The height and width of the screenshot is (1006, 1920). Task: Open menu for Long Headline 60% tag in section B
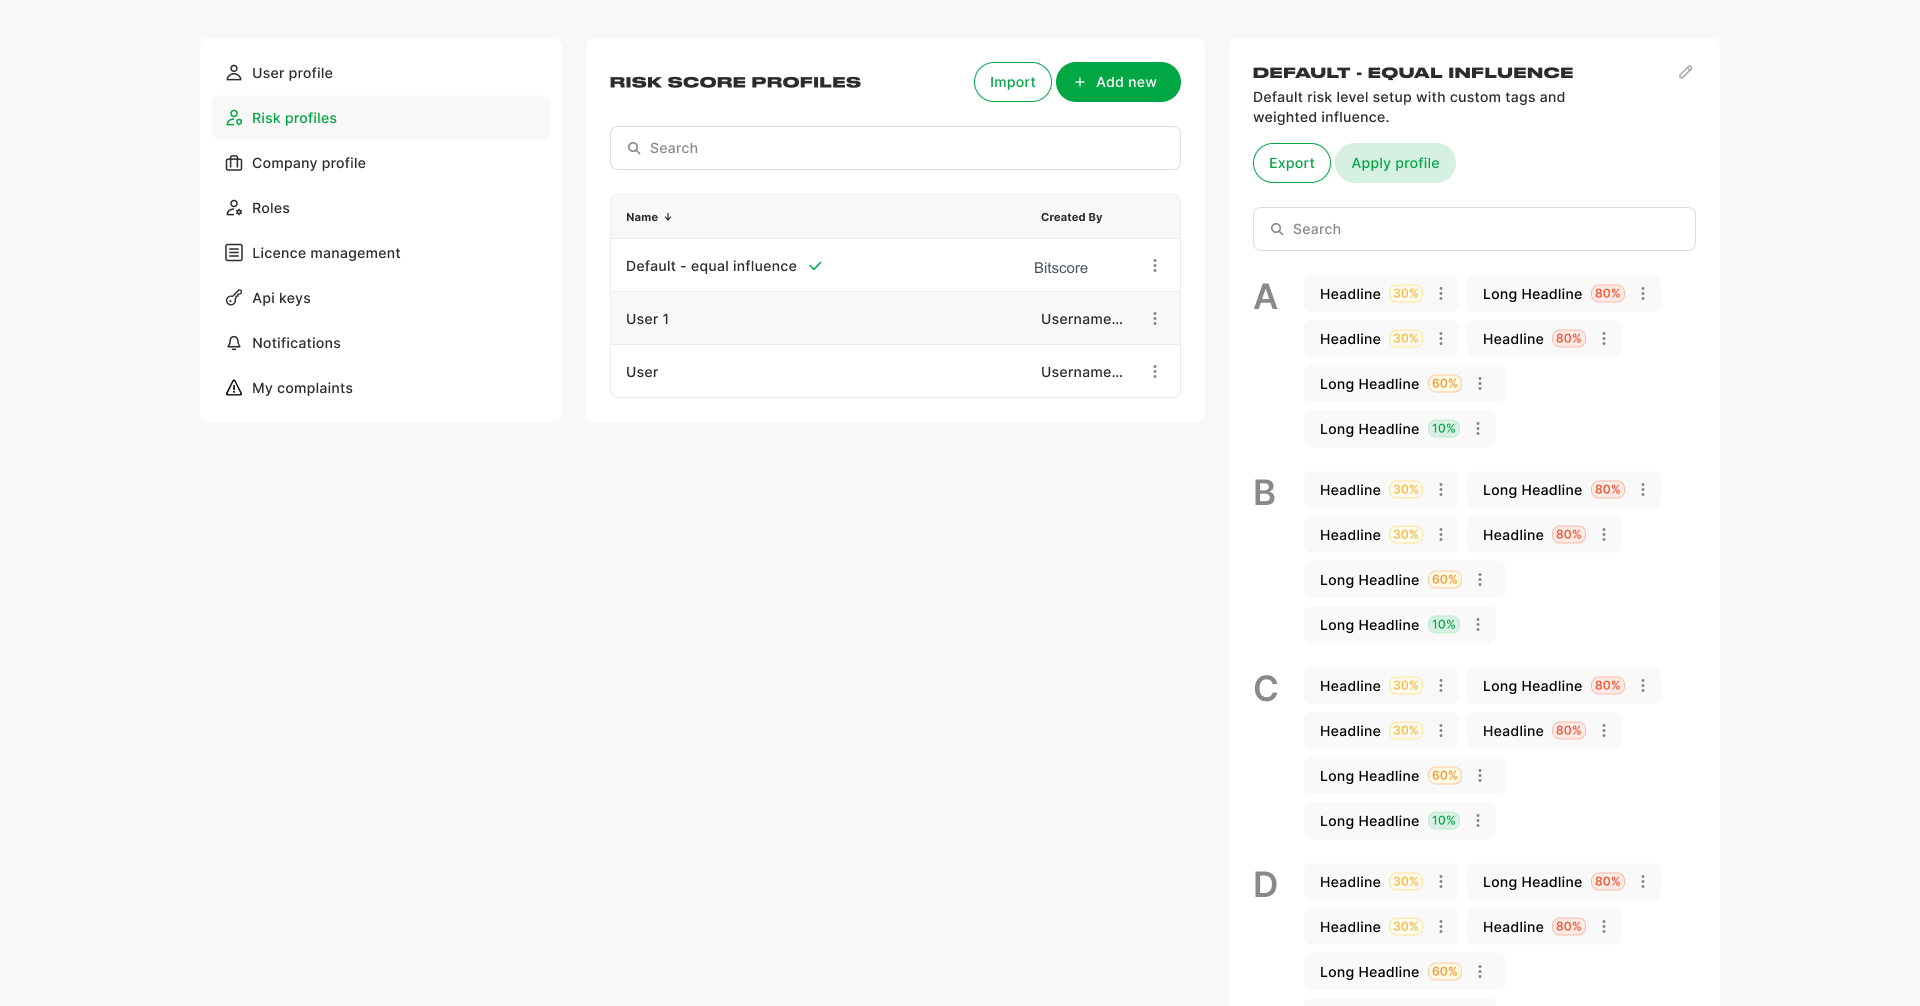coord(1480,580)
